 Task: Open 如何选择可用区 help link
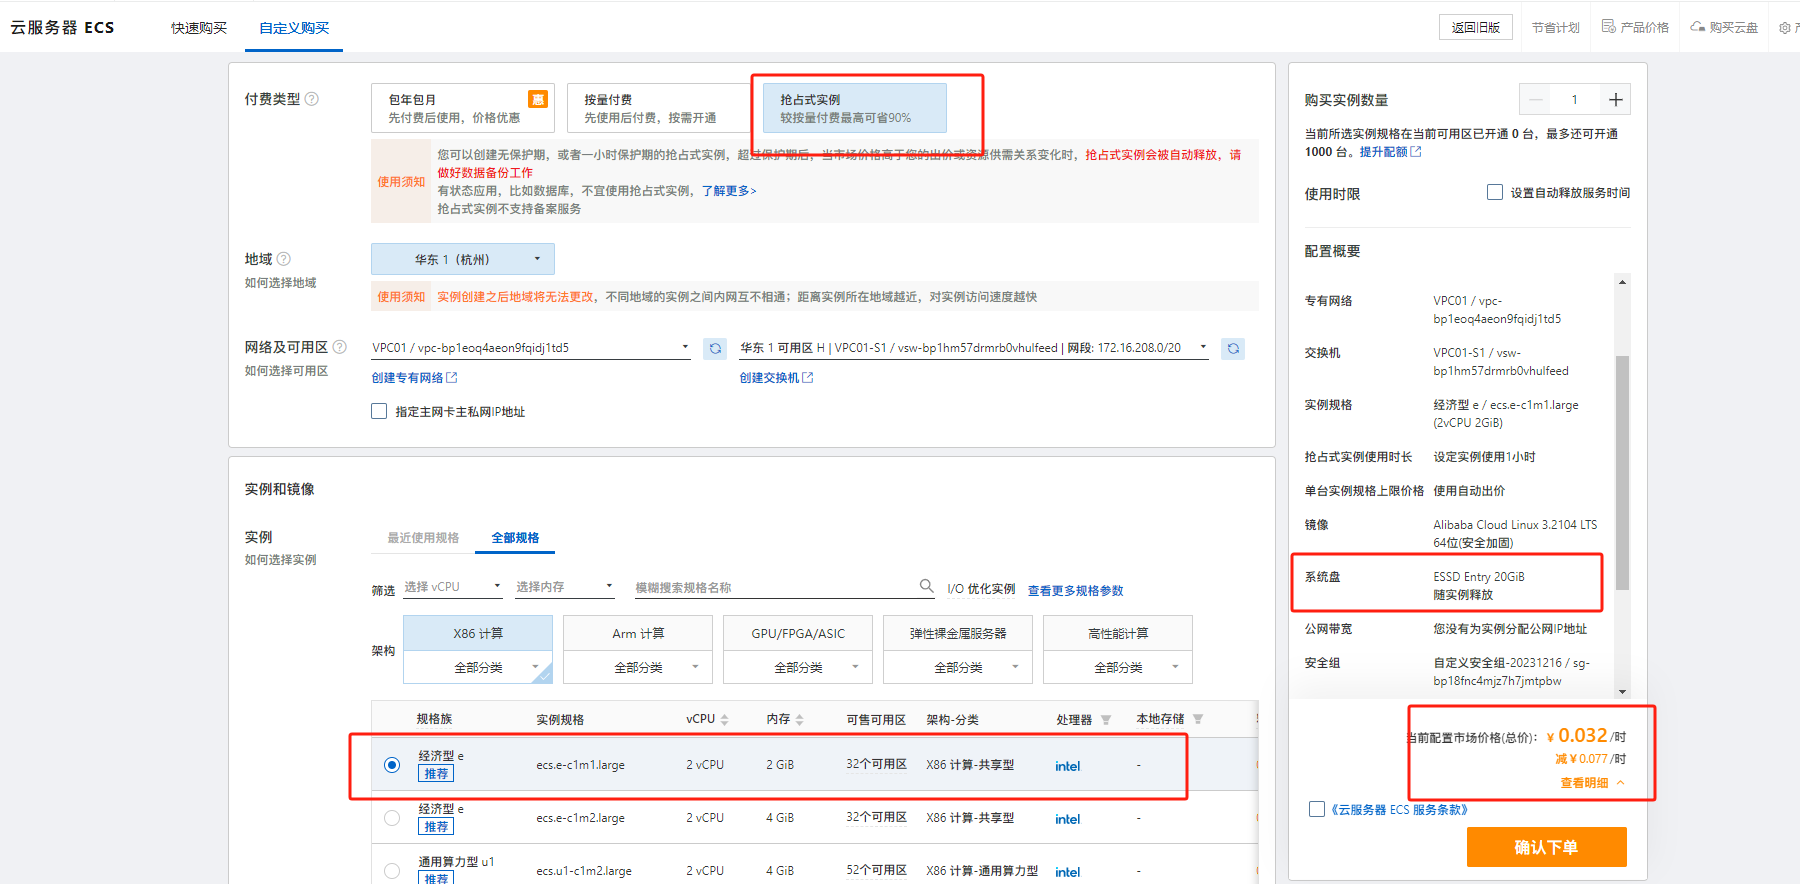286,371
